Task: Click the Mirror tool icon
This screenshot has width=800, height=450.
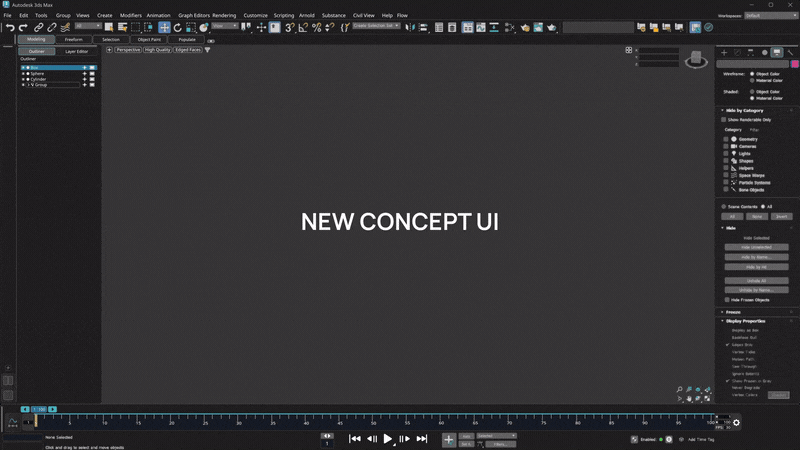Action: [410, 28]
